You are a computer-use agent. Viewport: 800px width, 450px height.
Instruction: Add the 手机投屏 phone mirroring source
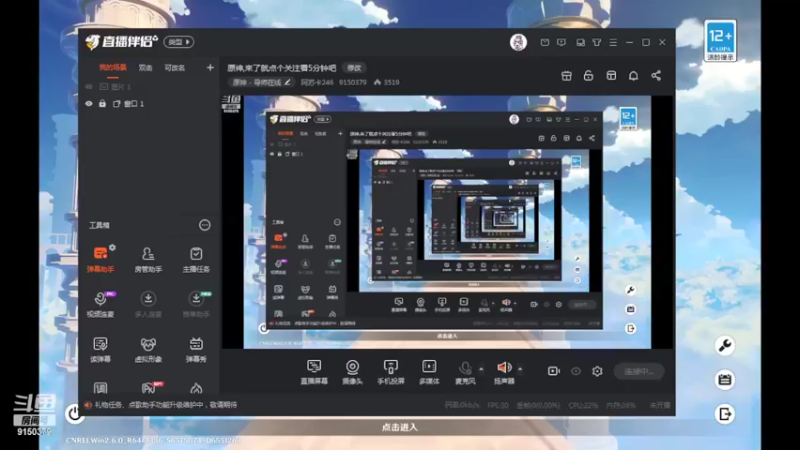pos(390,372)
